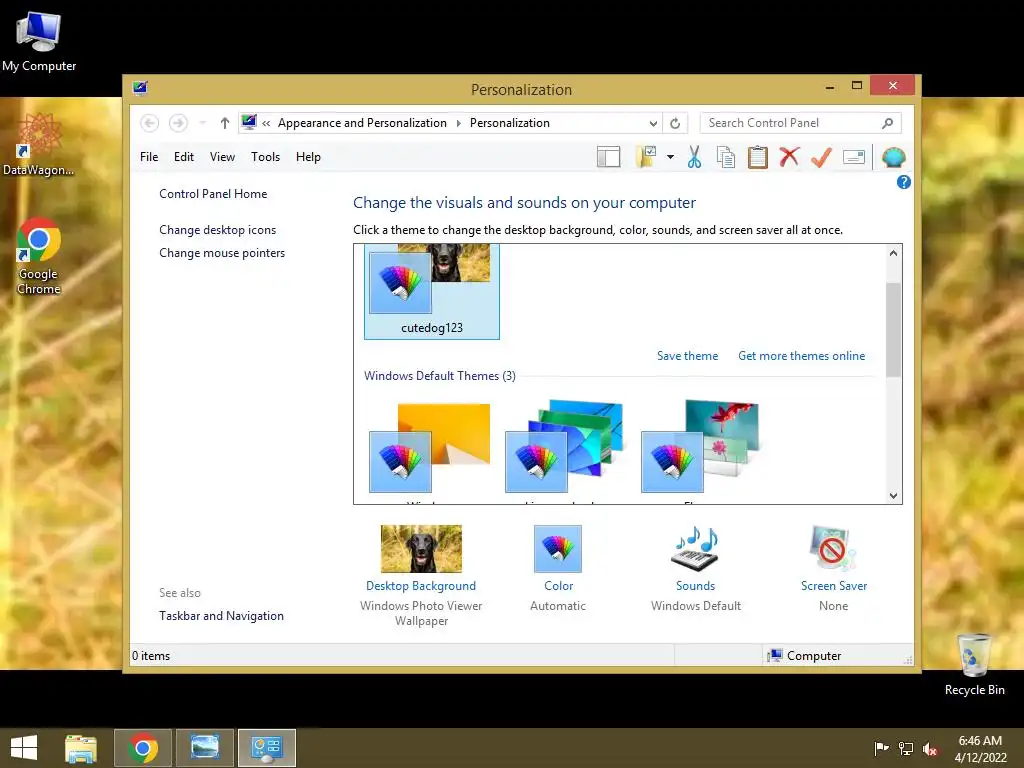Screen dimensions: 1024x768
Task: Open the blue Help question mark
Action: pyautogui.click(x=903, y=182)
